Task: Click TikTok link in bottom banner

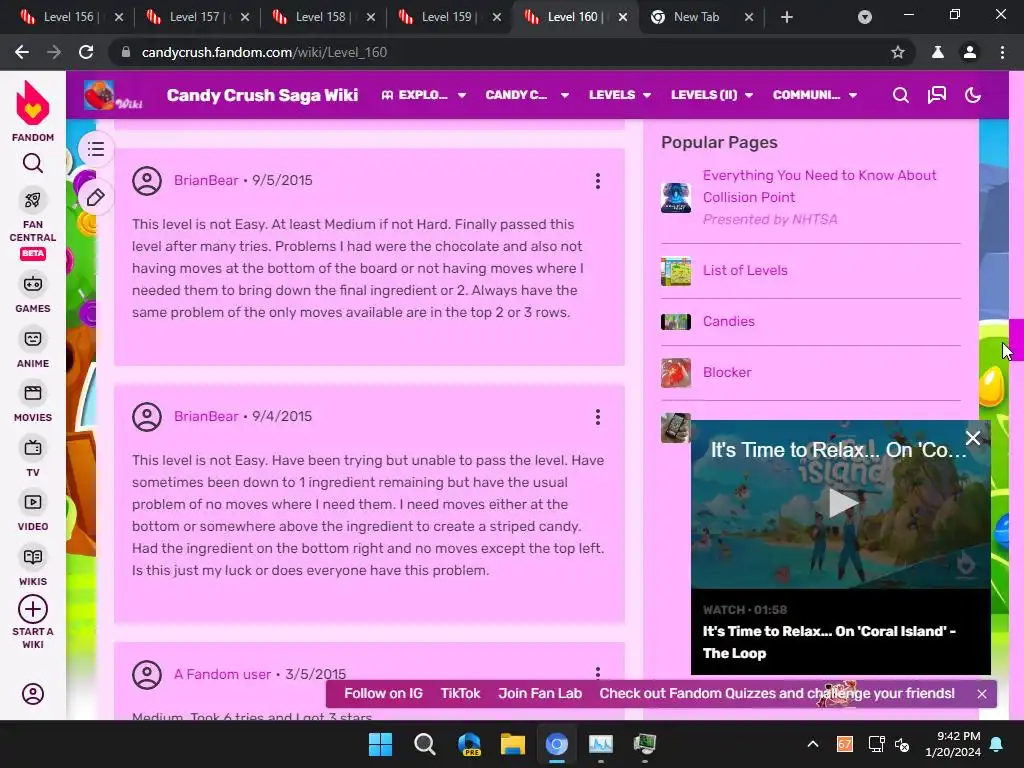Action: coord(460,694)
